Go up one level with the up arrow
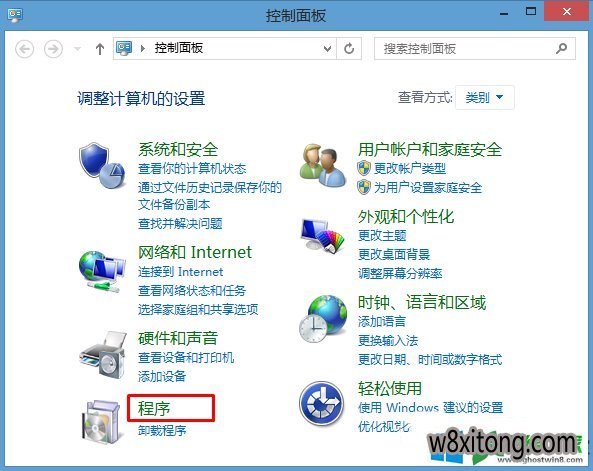 tap(99, 49)
